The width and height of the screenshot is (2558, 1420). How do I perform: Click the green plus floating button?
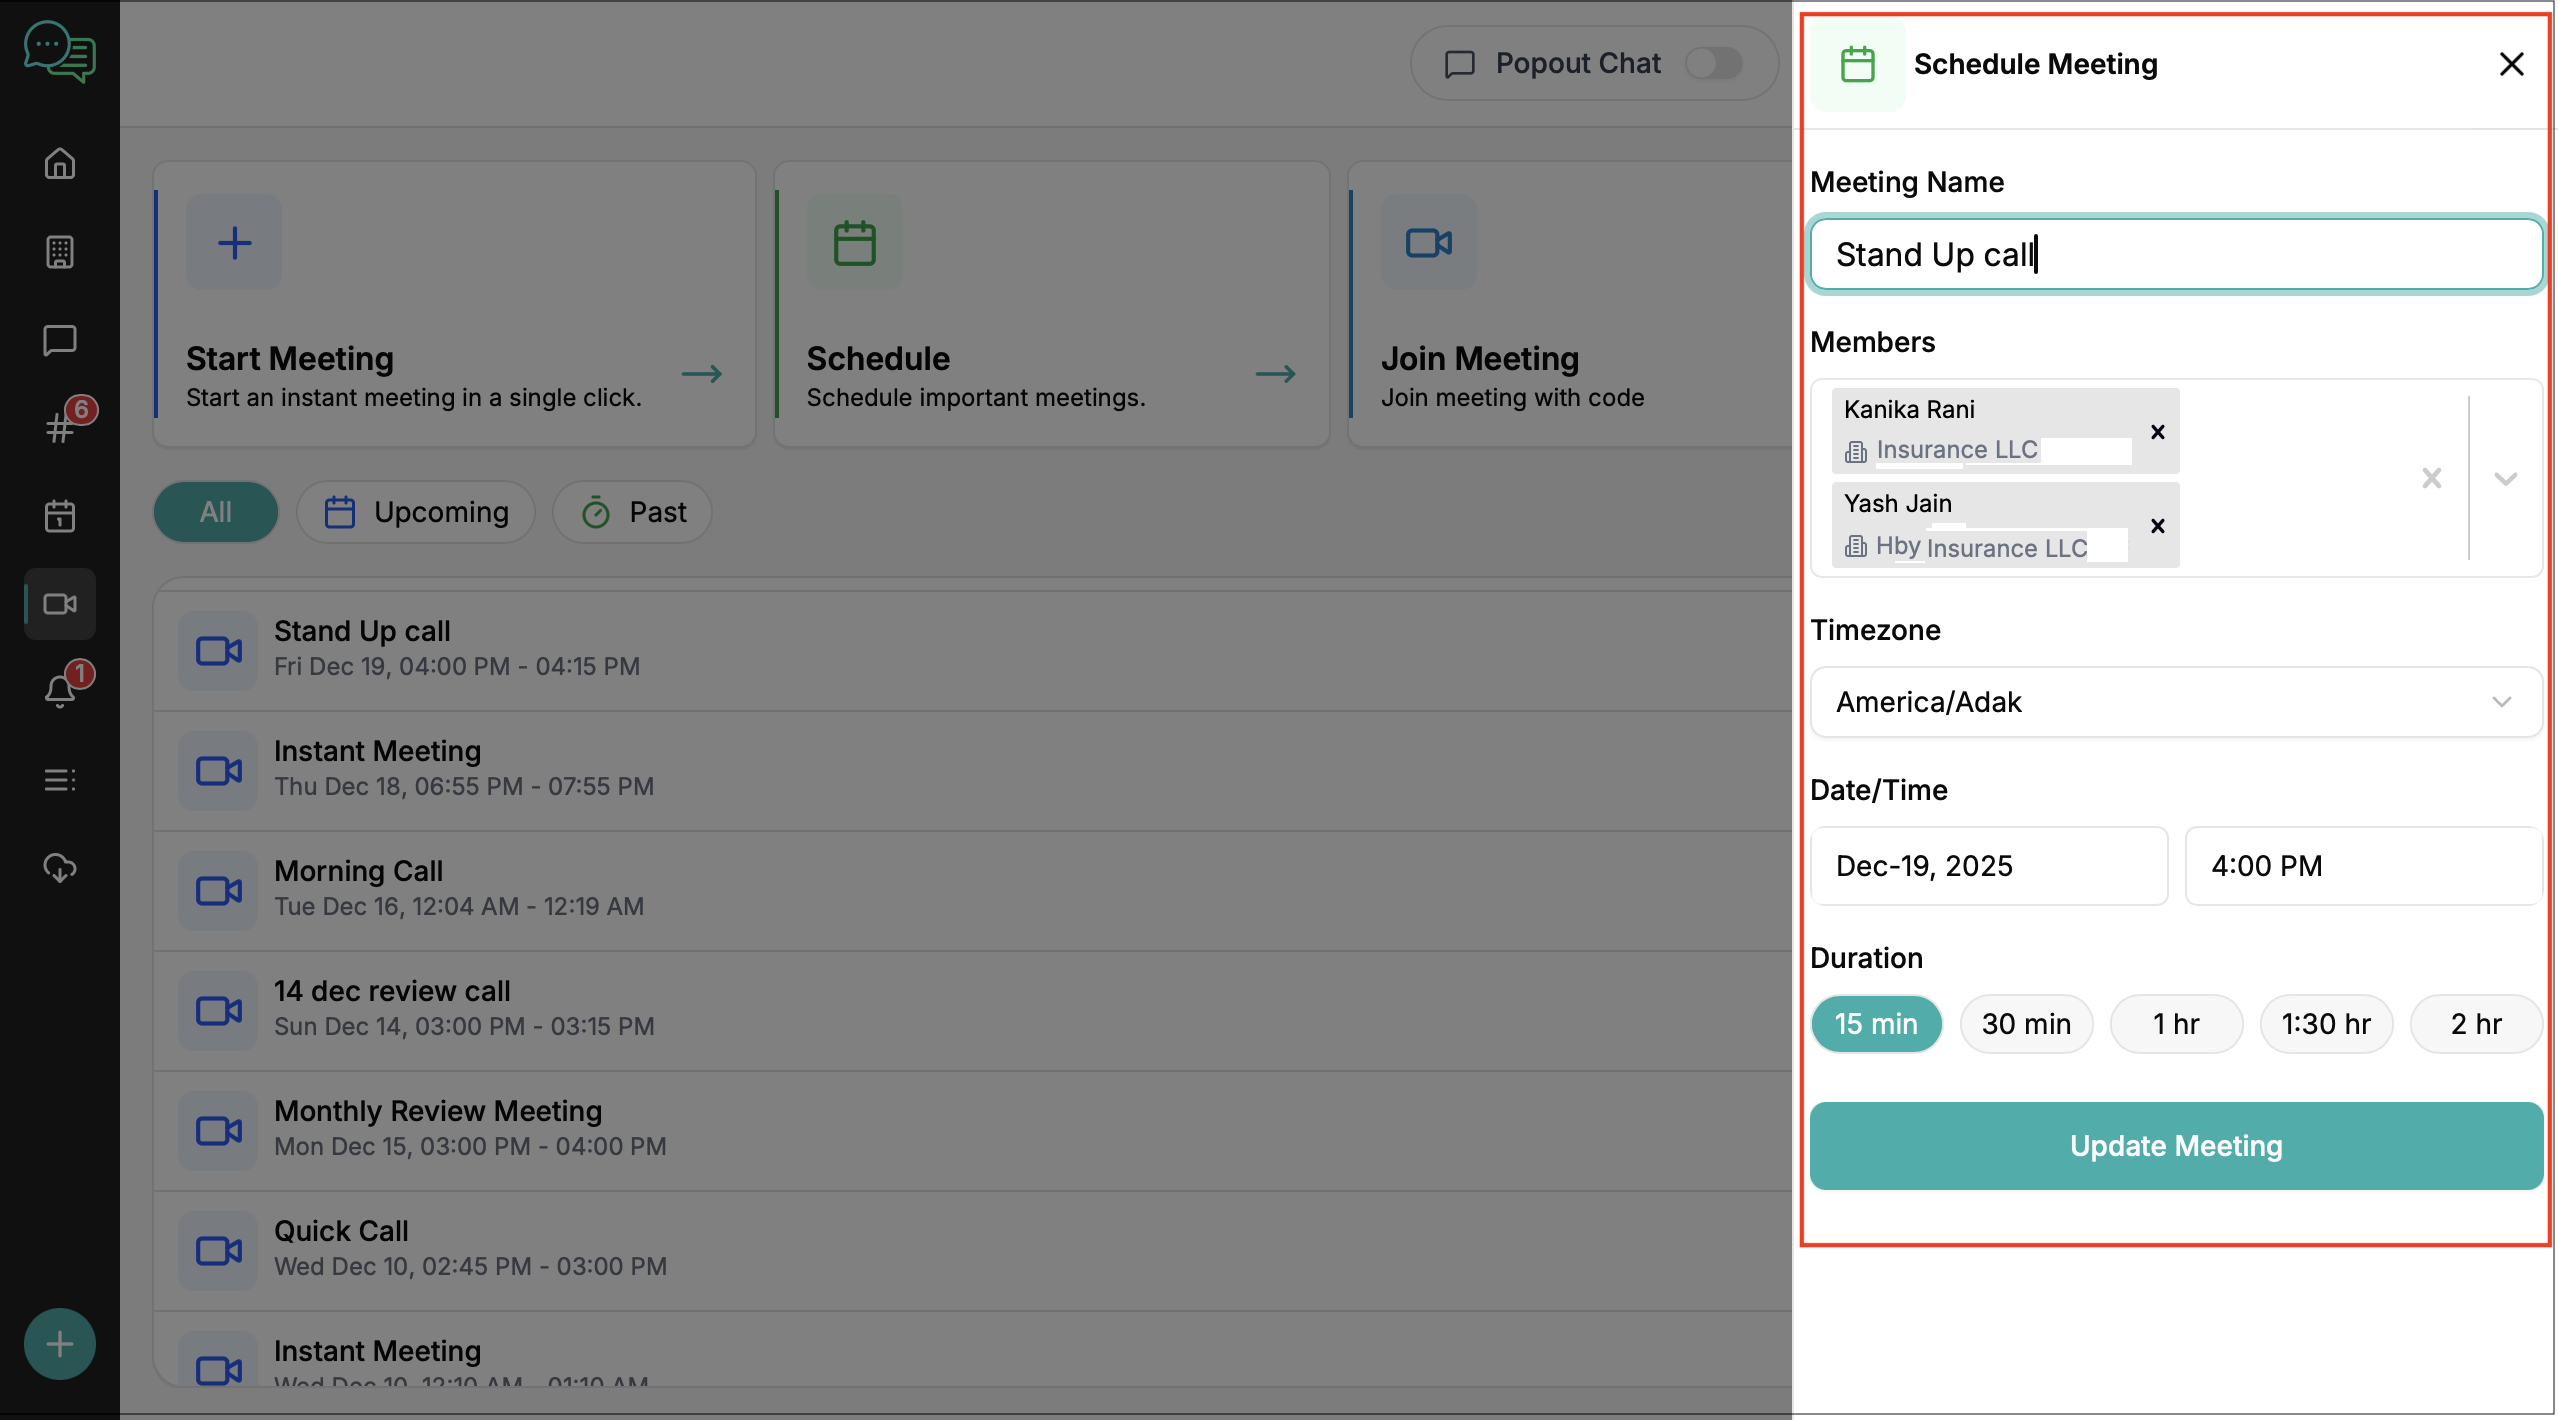tap(60, 1343)
